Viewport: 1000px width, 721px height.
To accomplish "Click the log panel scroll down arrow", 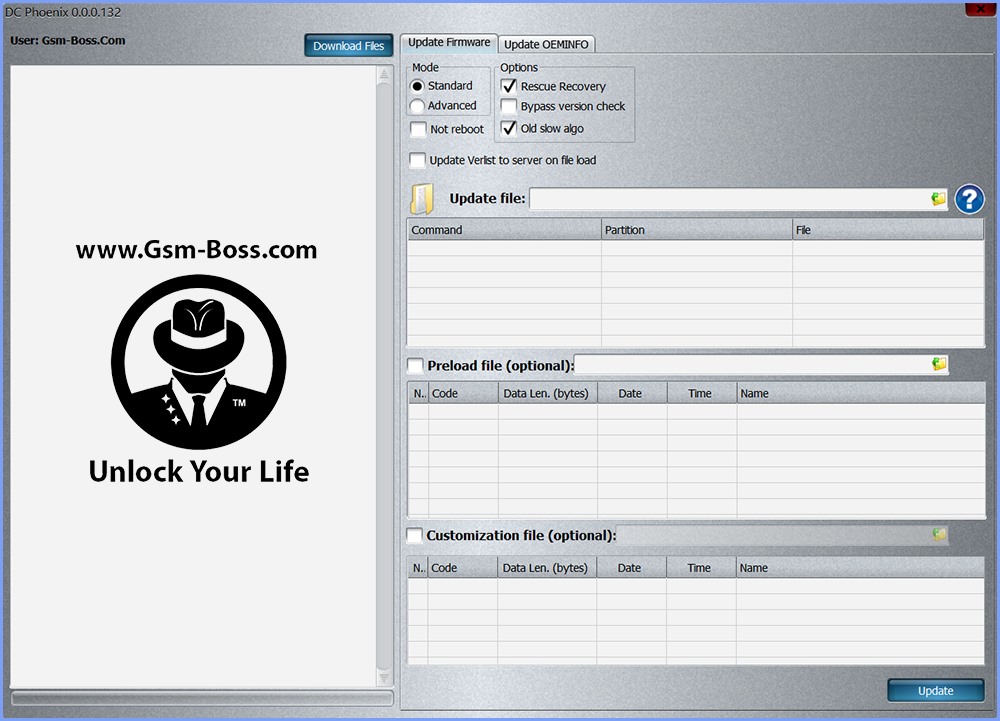I will coord(384,677).
